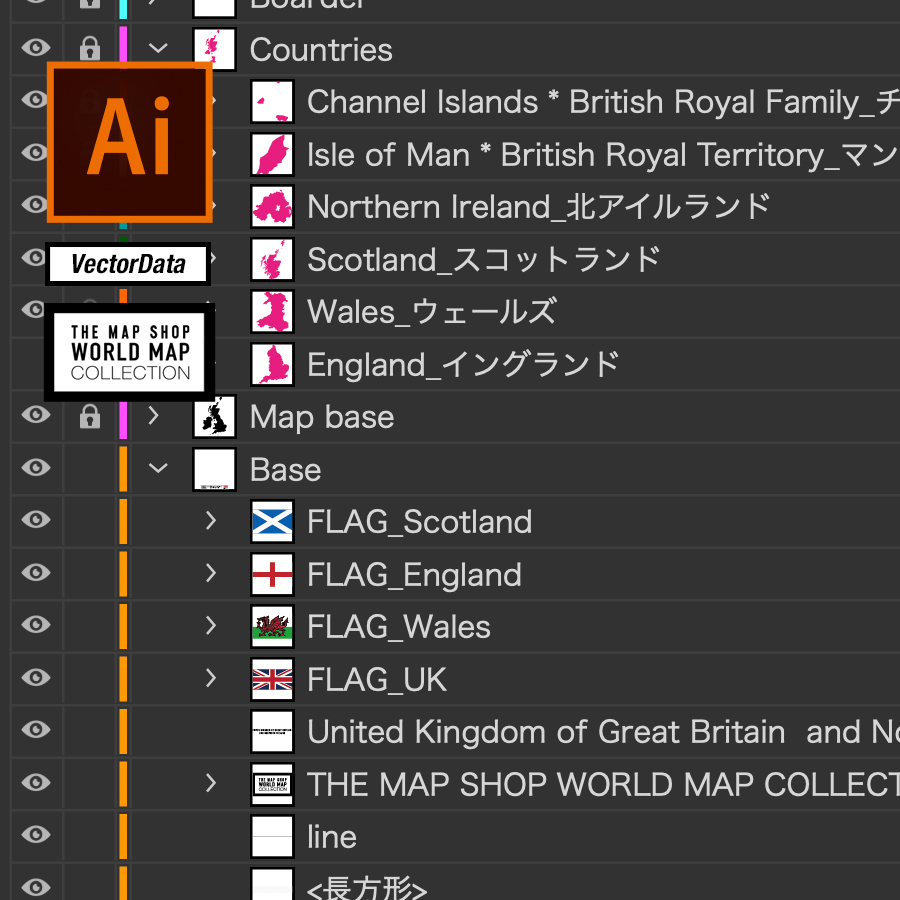Select the Wales_ウェールズ layer name
The image size is (900, 900).
point(432,312)
